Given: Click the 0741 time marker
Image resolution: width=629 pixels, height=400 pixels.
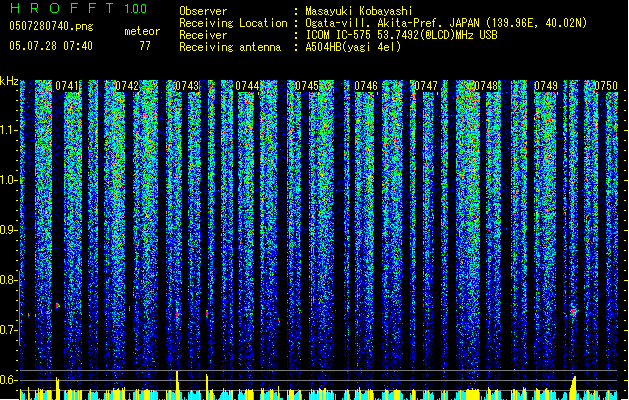Looking at the screenshot, I should coord(67,86).
